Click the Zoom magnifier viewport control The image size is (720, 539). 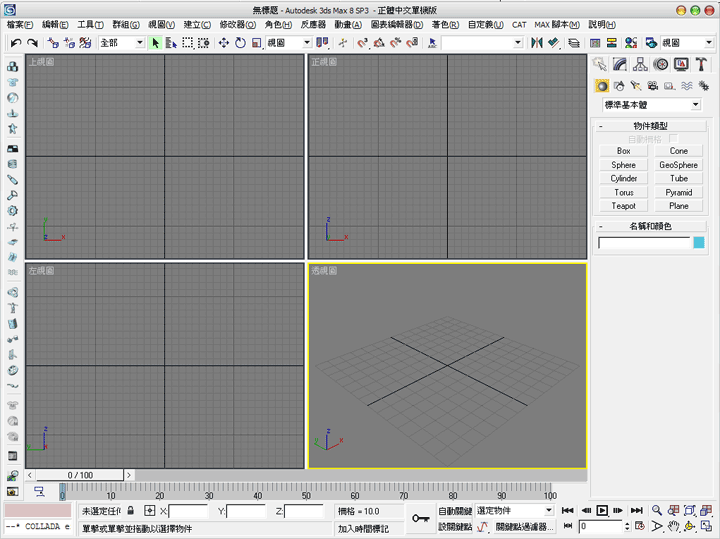tap(657, 510)
